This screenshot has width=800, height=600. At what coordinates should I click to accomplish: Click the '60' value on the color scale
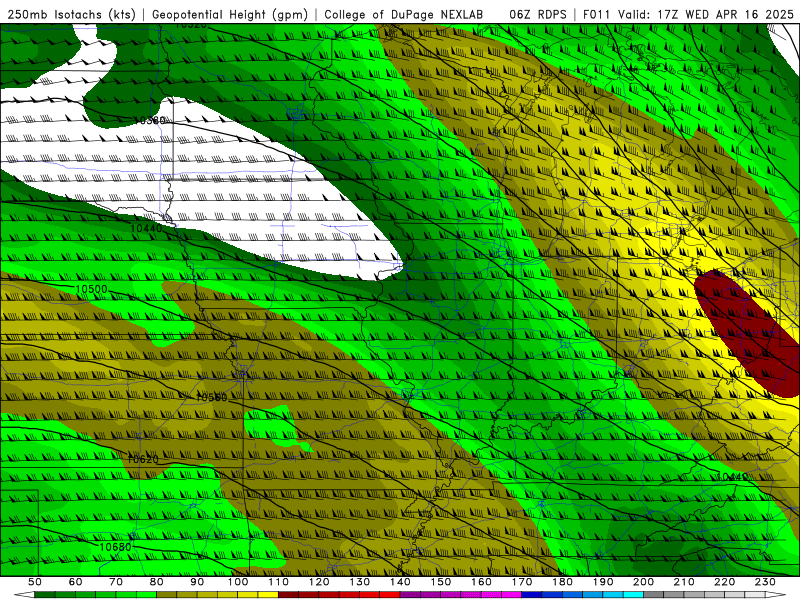(x=76, y=582)
